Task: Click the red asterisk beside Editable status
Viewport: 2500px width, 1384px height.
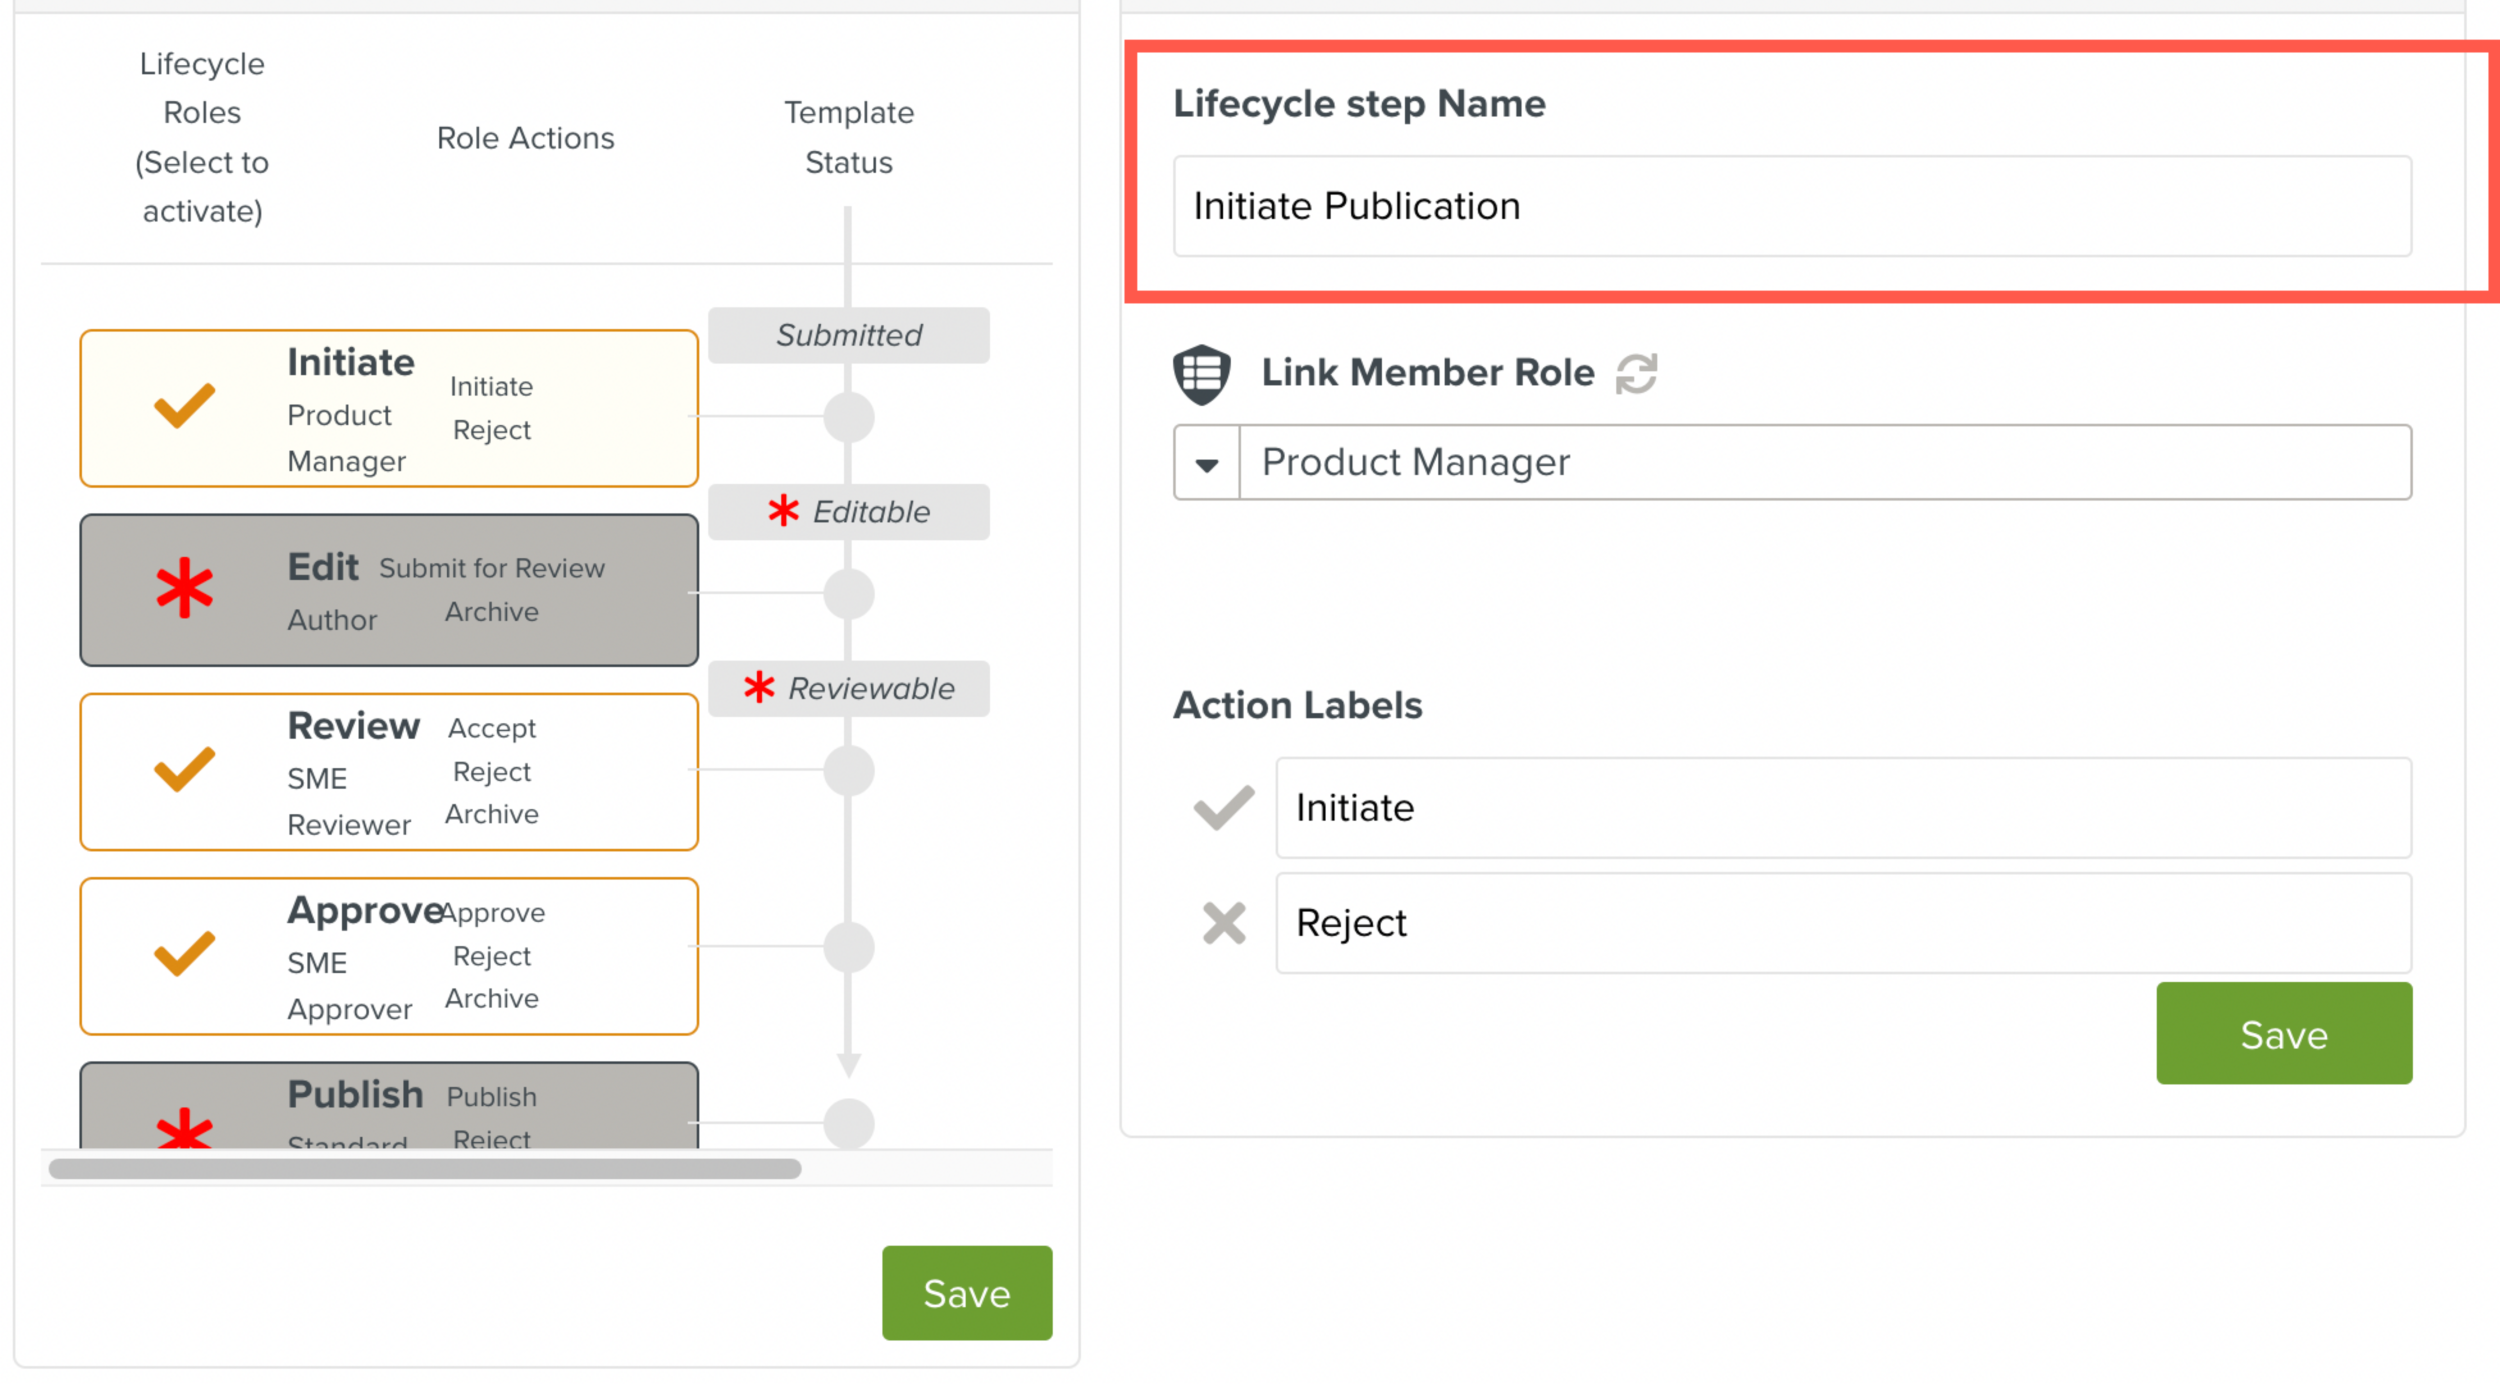Action: click(x=784, y=512)
